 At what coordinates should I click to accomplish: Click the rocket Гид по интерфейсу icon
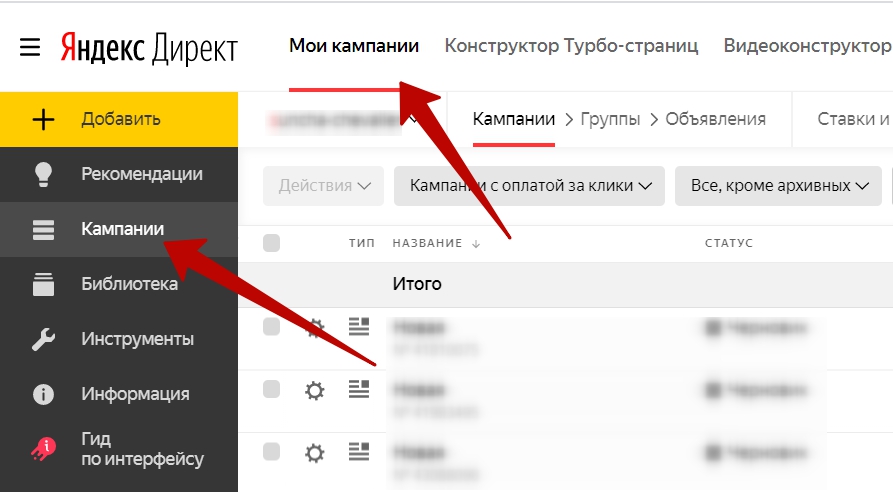click(43, 449)
